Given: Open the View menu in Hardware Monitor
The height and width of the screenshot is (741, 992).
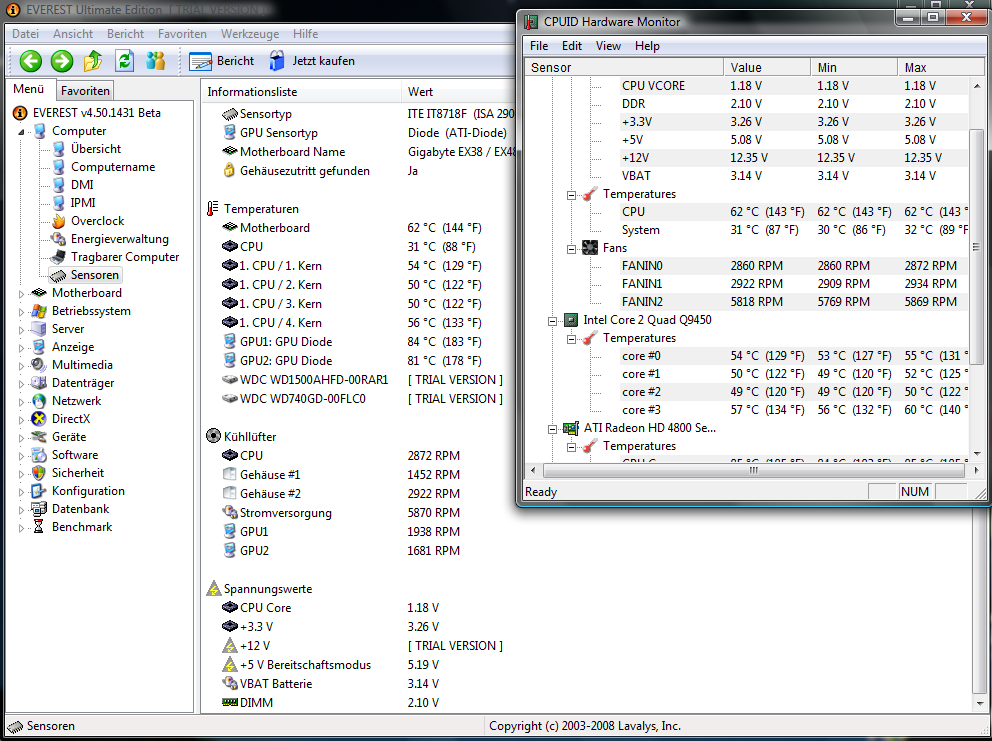Looking at the screenshot, I should coord(608,46).
